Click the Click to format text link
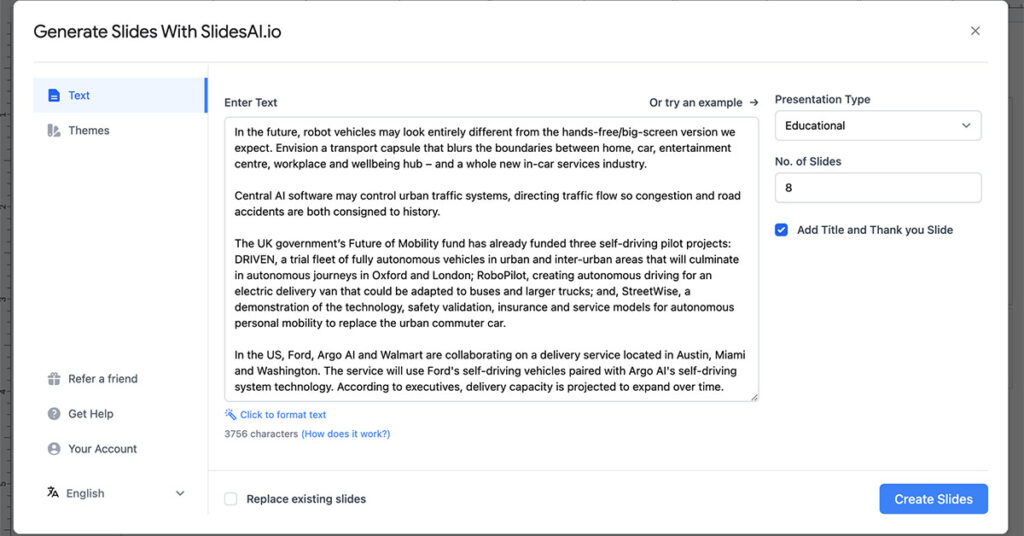The image size is (1024, 536). (x=283, y=415)
